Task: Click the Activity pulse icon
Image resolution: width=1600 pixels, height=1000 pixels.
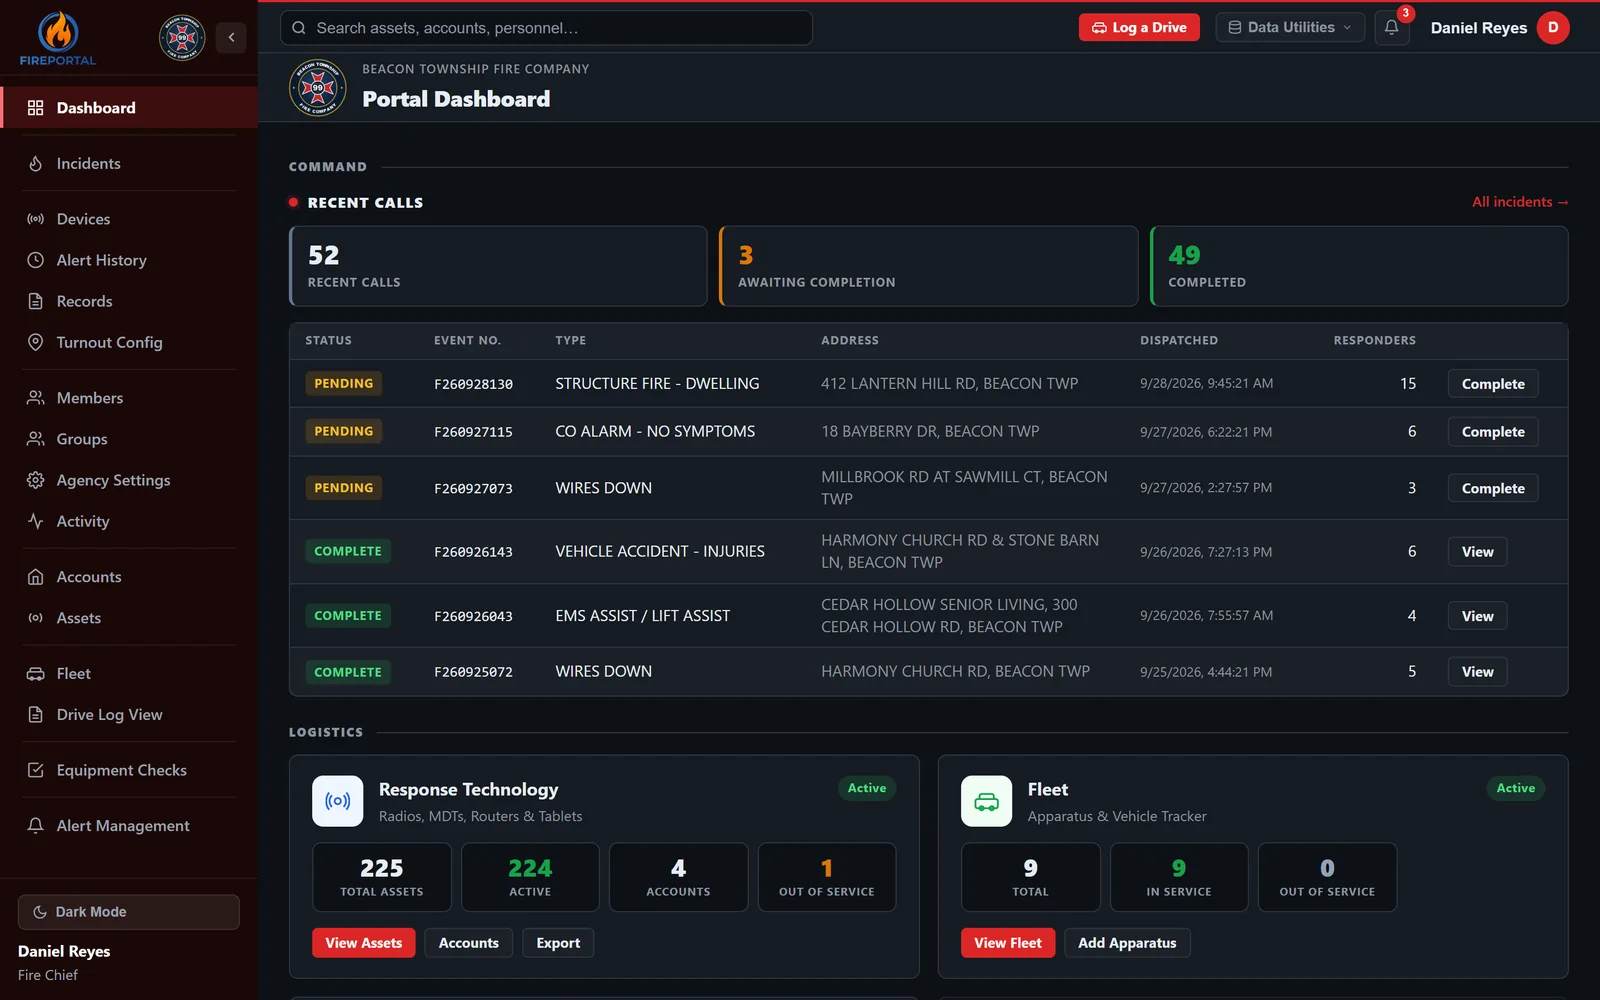Action: coord(36,521)
